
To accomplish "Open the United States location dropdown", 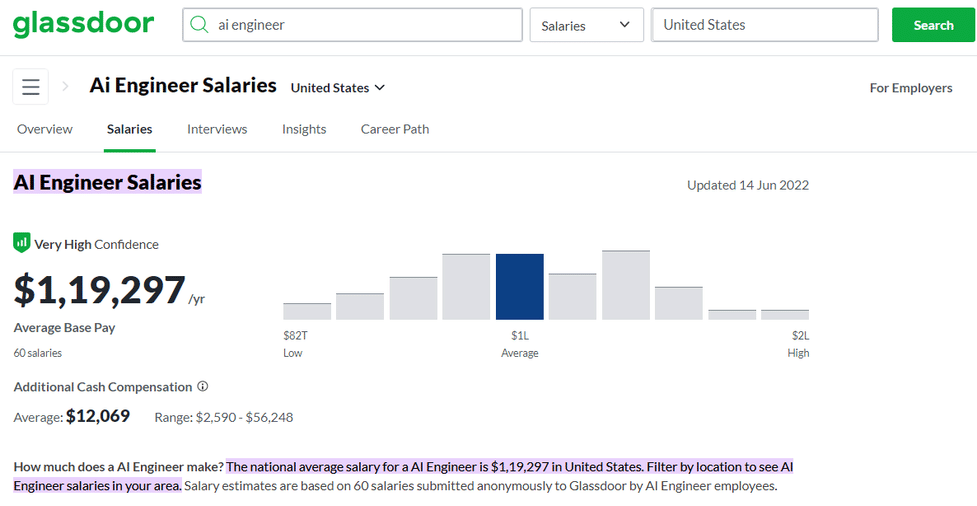I will click(337, 88).
